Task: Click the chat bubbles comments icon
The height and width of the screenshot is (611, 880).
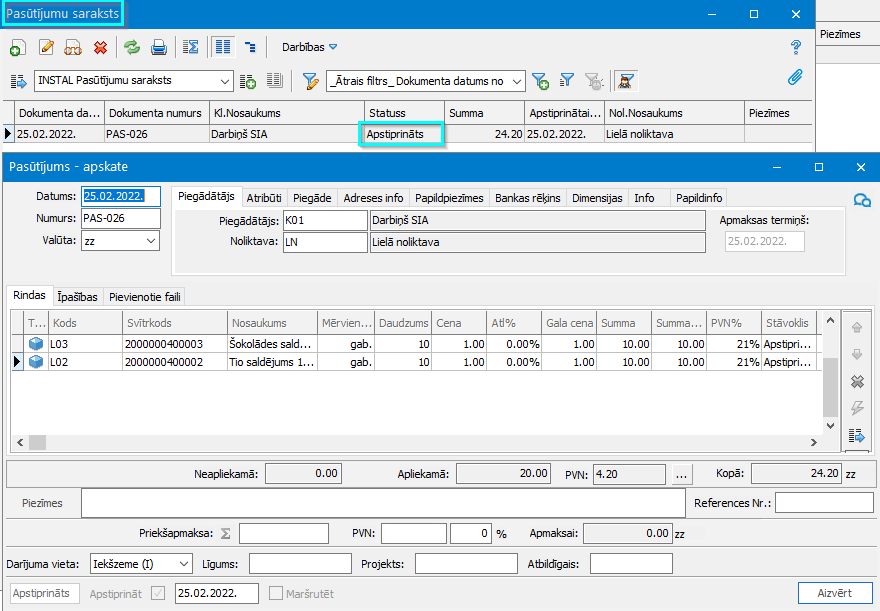Action: pyautogui.click(x=862, y=200)
